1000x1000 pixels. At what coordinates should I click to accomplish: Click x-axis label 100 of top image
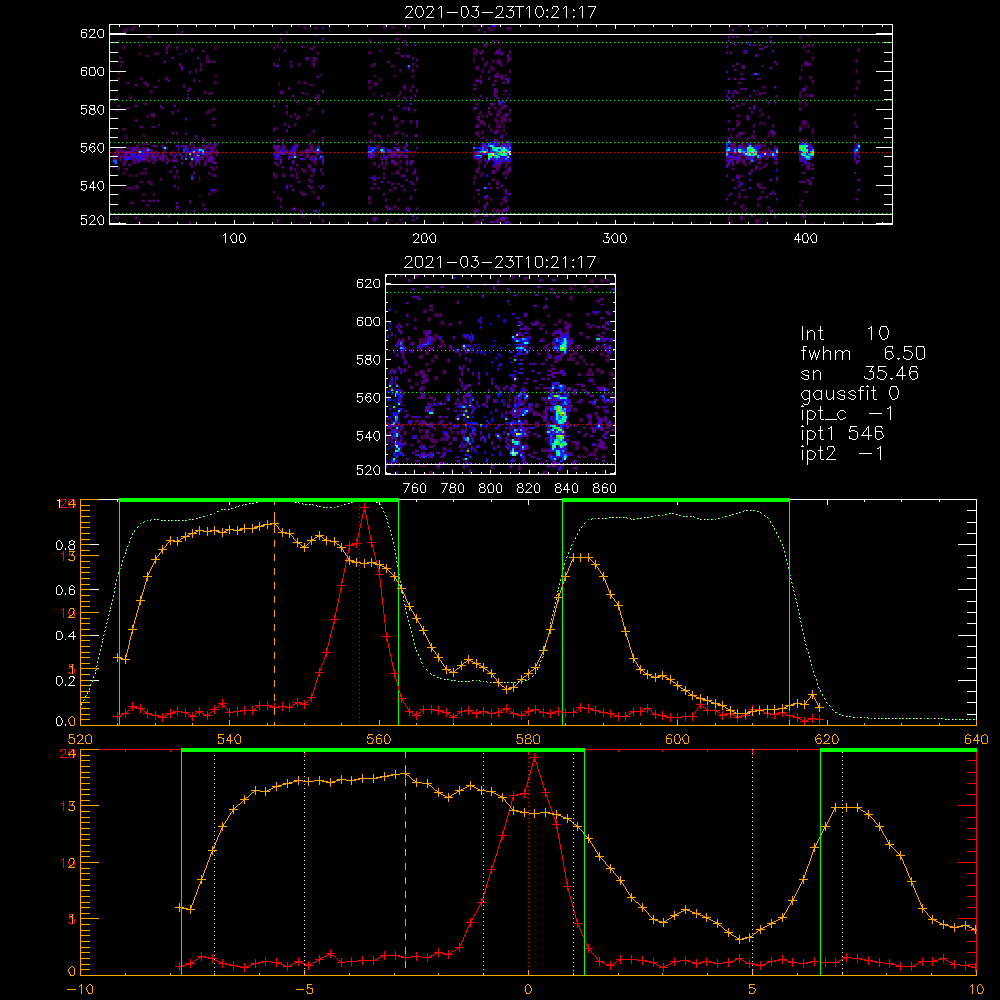click(233, 239)
